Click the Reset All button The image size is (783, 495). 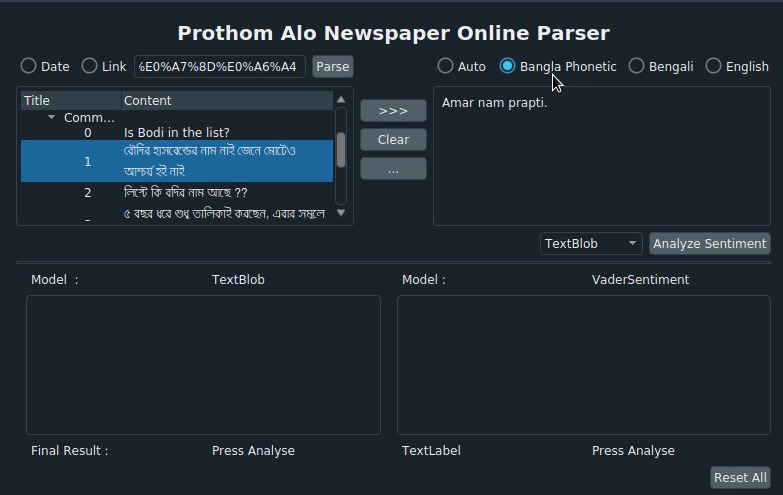tap(740, 478)
